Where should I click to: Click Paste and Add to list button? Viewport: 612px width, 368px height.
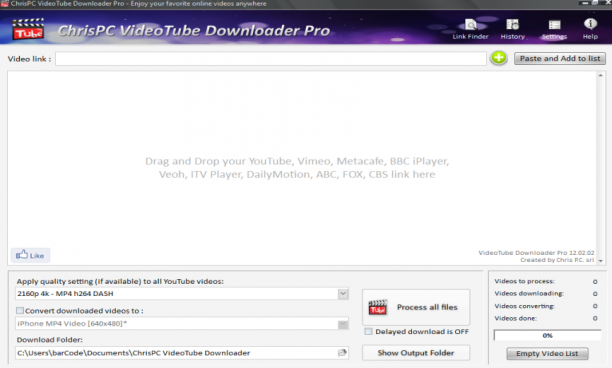(560, 59)
